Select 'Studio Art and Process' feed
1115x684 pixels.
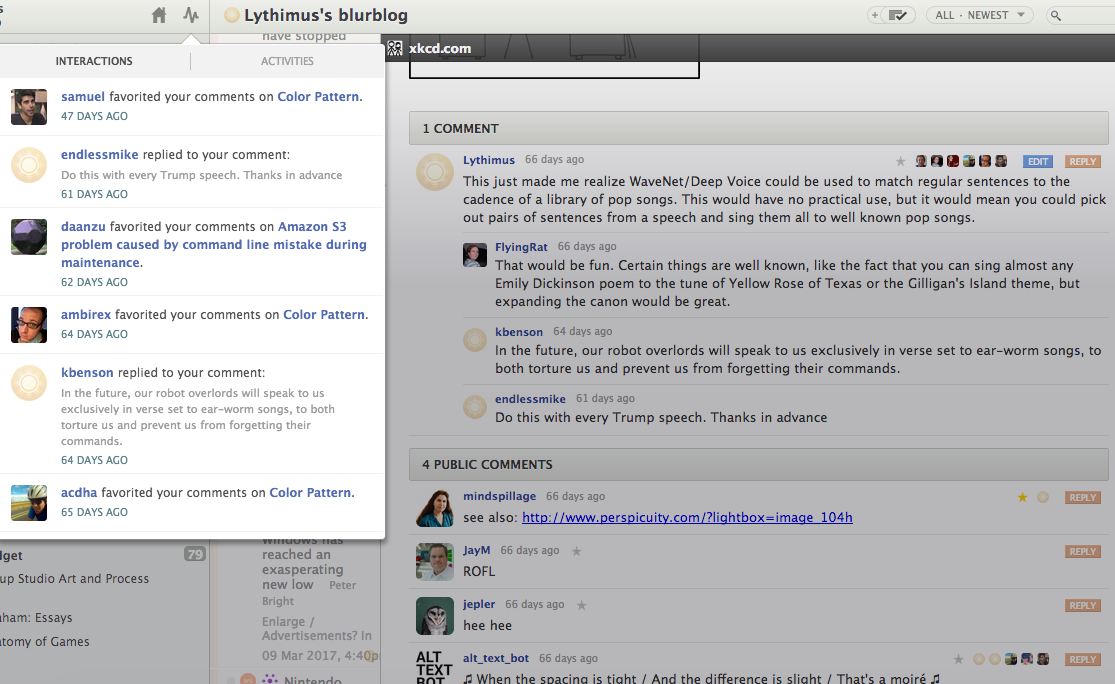click(x=75, y=579)
